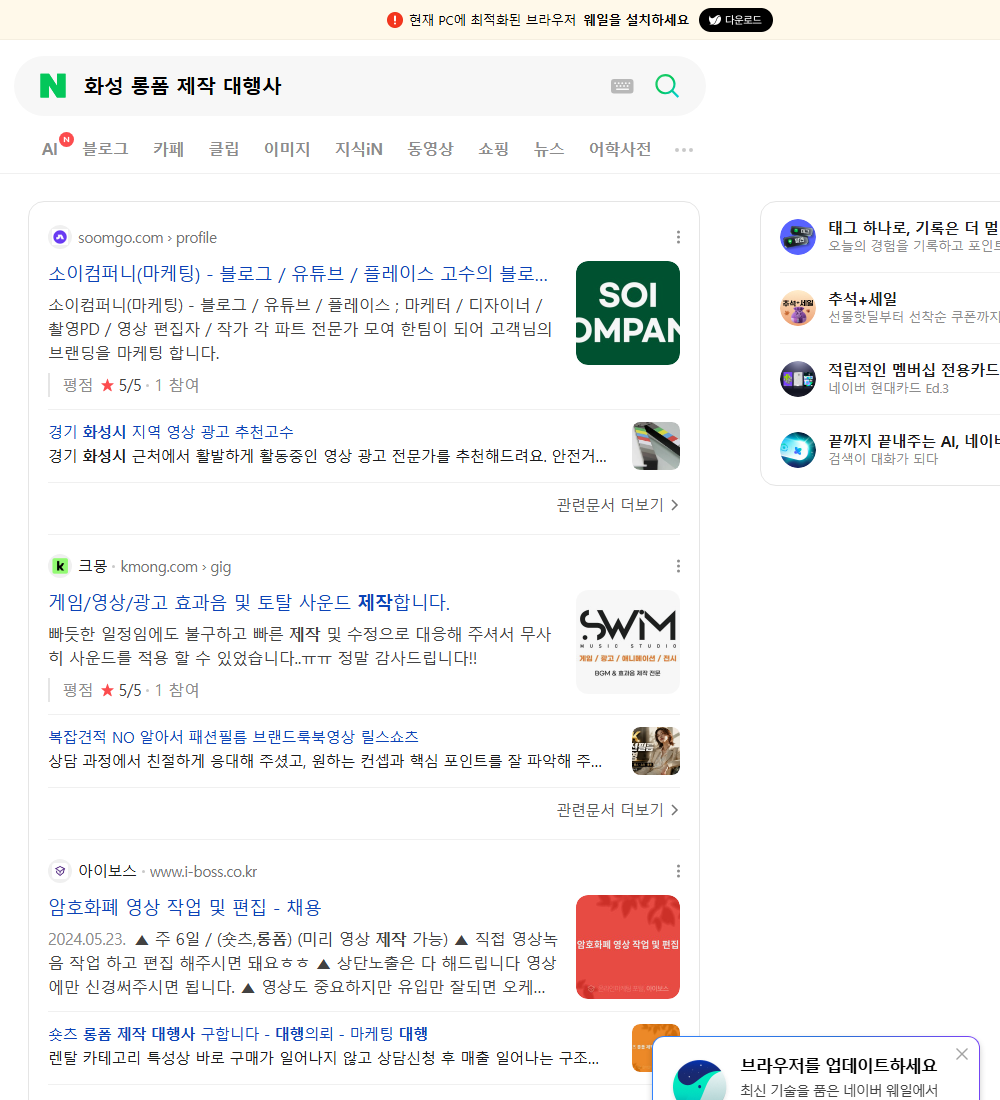Screen dimensions: 1000x1100
Task: Click the green Naver N logo
Action: click(53, 86)
